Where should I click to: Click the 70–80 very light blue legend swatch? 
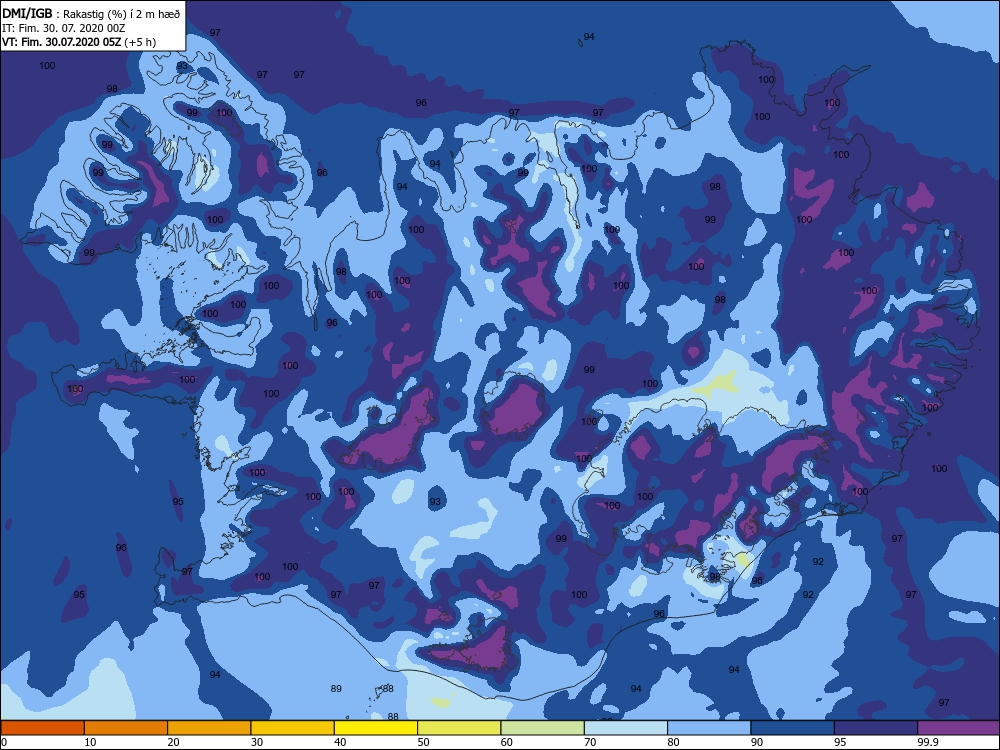[626, 728]
